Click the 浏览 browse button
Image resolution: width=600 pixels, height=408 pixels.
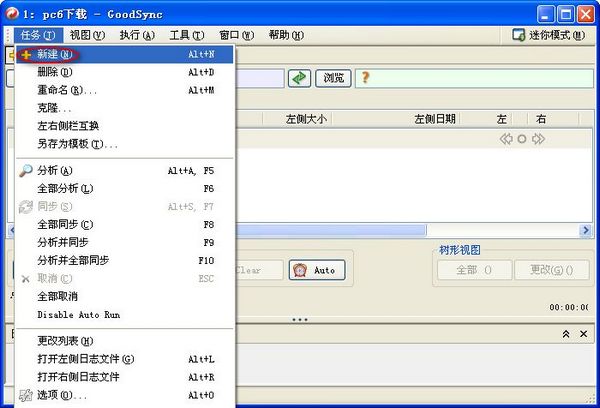point(333,78)
